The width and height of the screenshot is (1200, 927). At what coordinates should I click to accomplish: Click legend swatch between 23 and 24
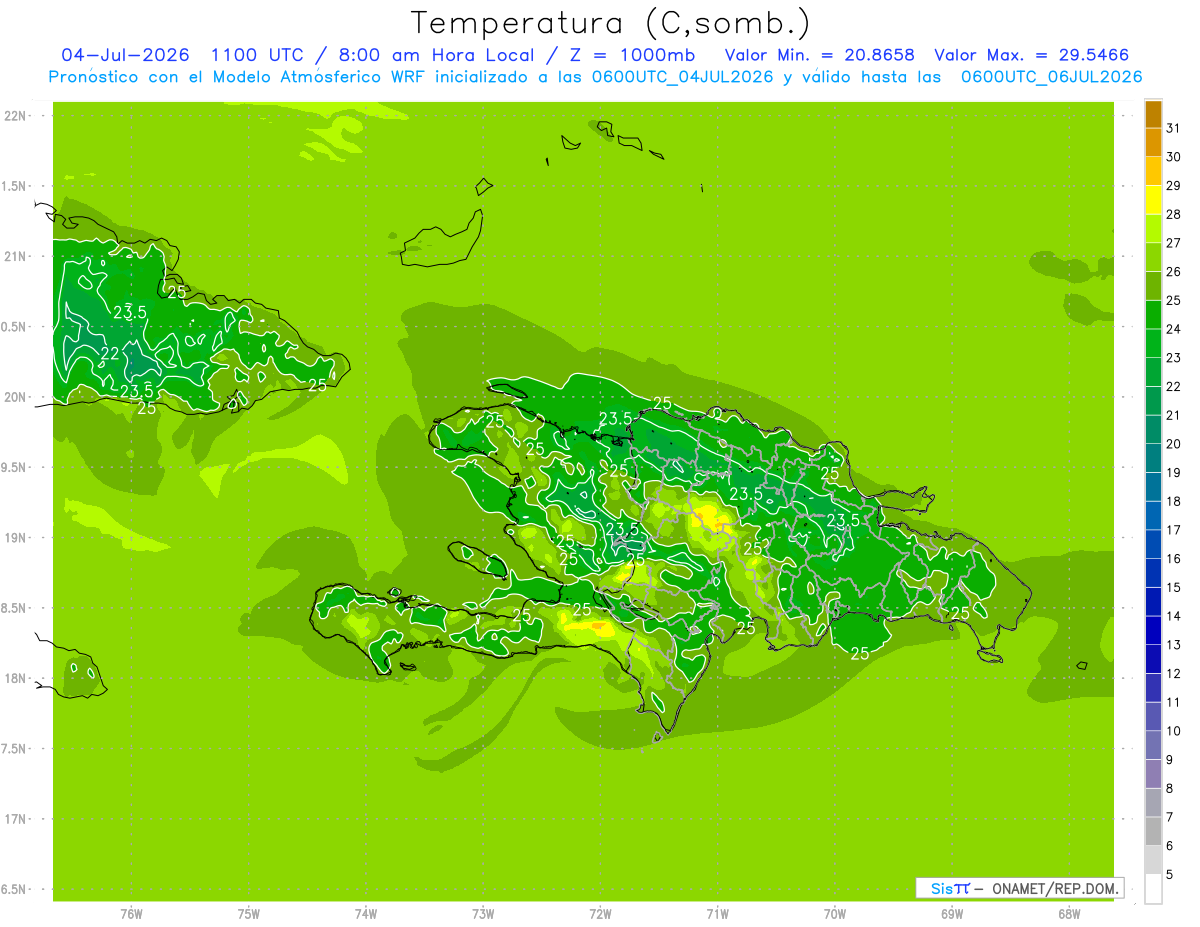(1153, 343)
